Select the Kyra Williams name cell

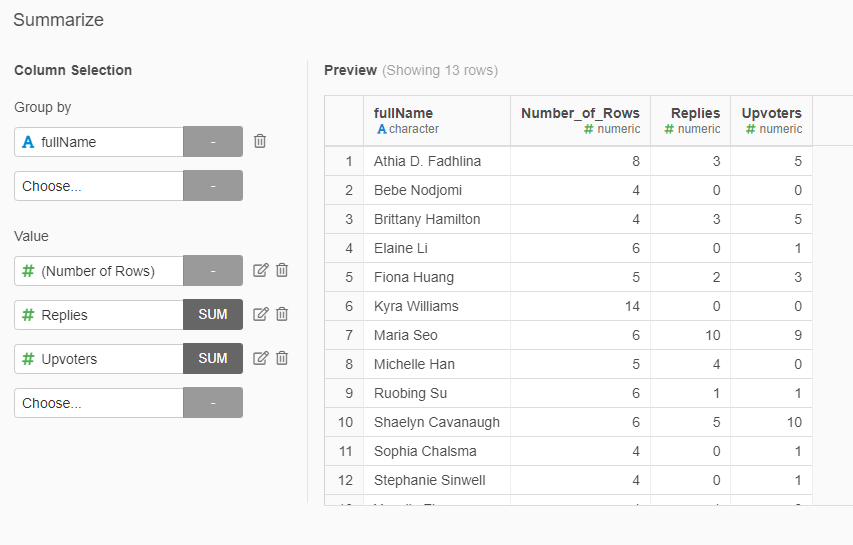437,306
